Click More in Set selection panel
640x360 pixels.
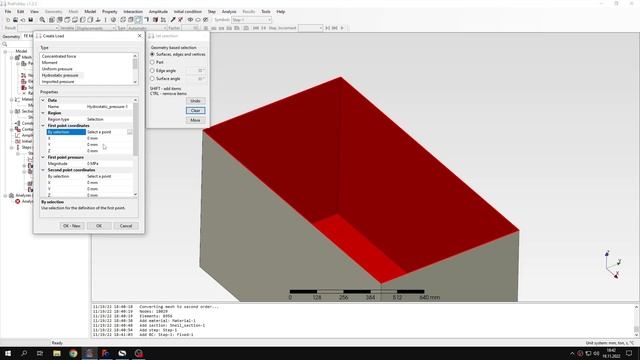click(195, 120)
